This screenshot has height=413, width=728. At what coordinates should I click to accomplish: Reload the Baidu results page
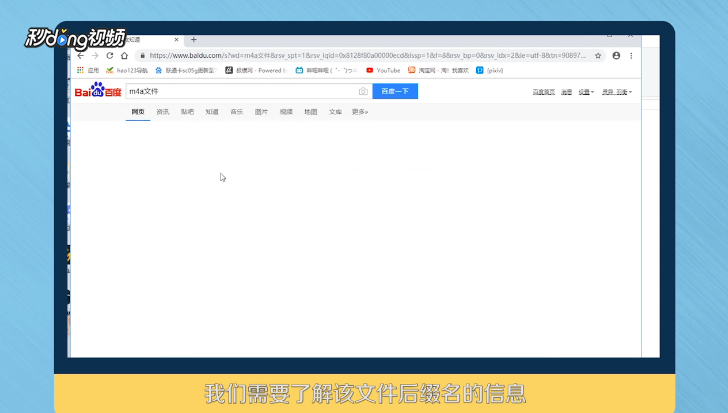pyautogui.click(x=110, y=56)
